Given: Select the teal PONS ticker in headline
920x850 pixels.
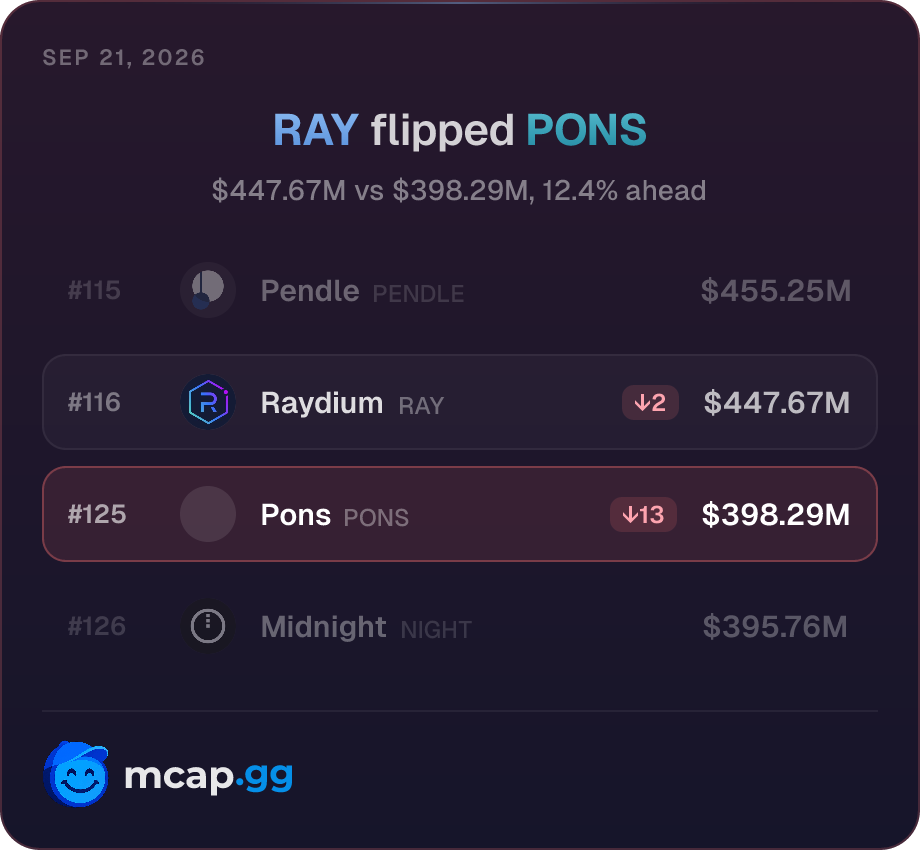Looking at the screenshot, I should click(x=586, y=130).
